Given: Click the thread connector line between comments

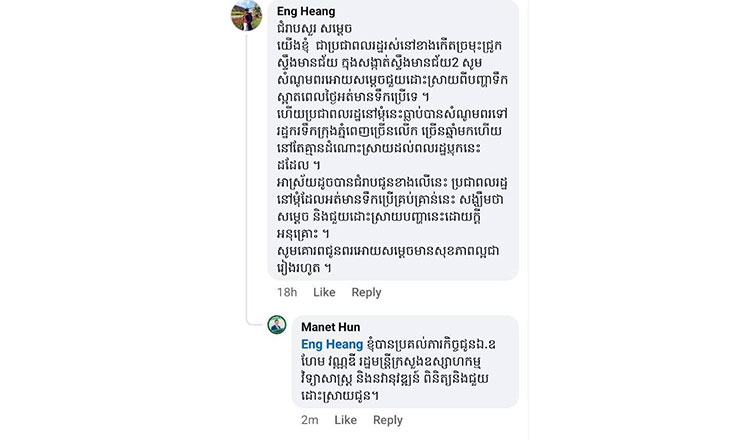Looking at the screenshot, I should [247, 177].
